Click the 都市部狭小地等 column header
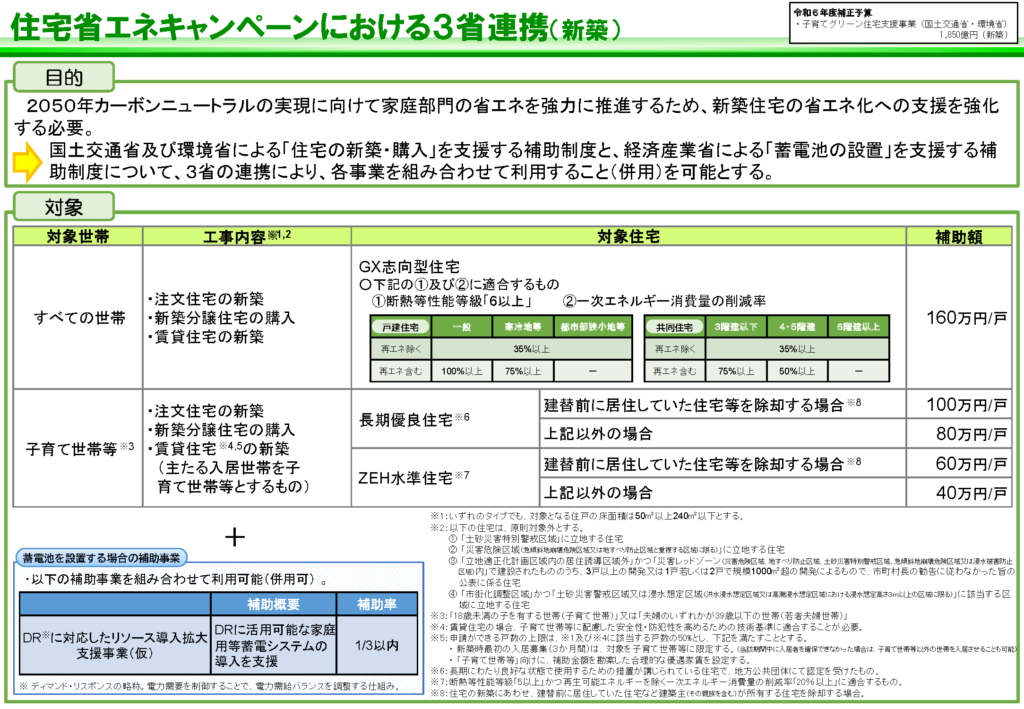 click(593, 326)
